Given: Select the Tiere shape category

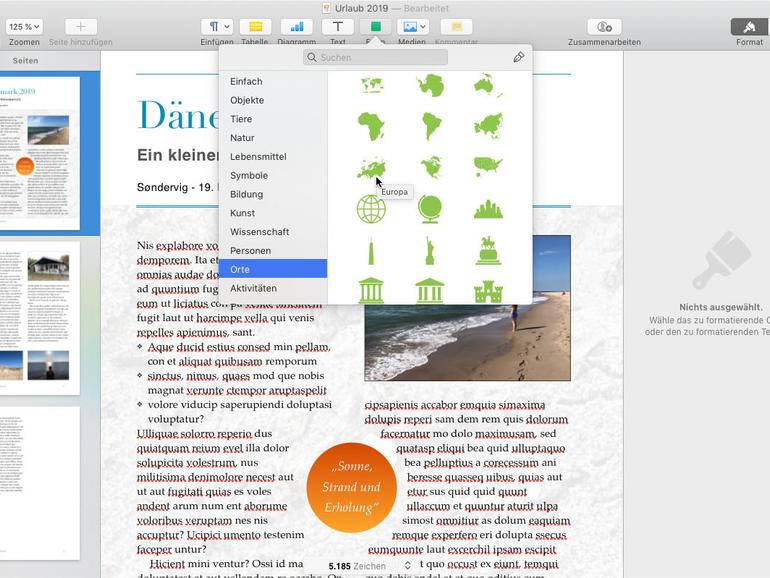Looking at the screenshot, I should [273, 119].
